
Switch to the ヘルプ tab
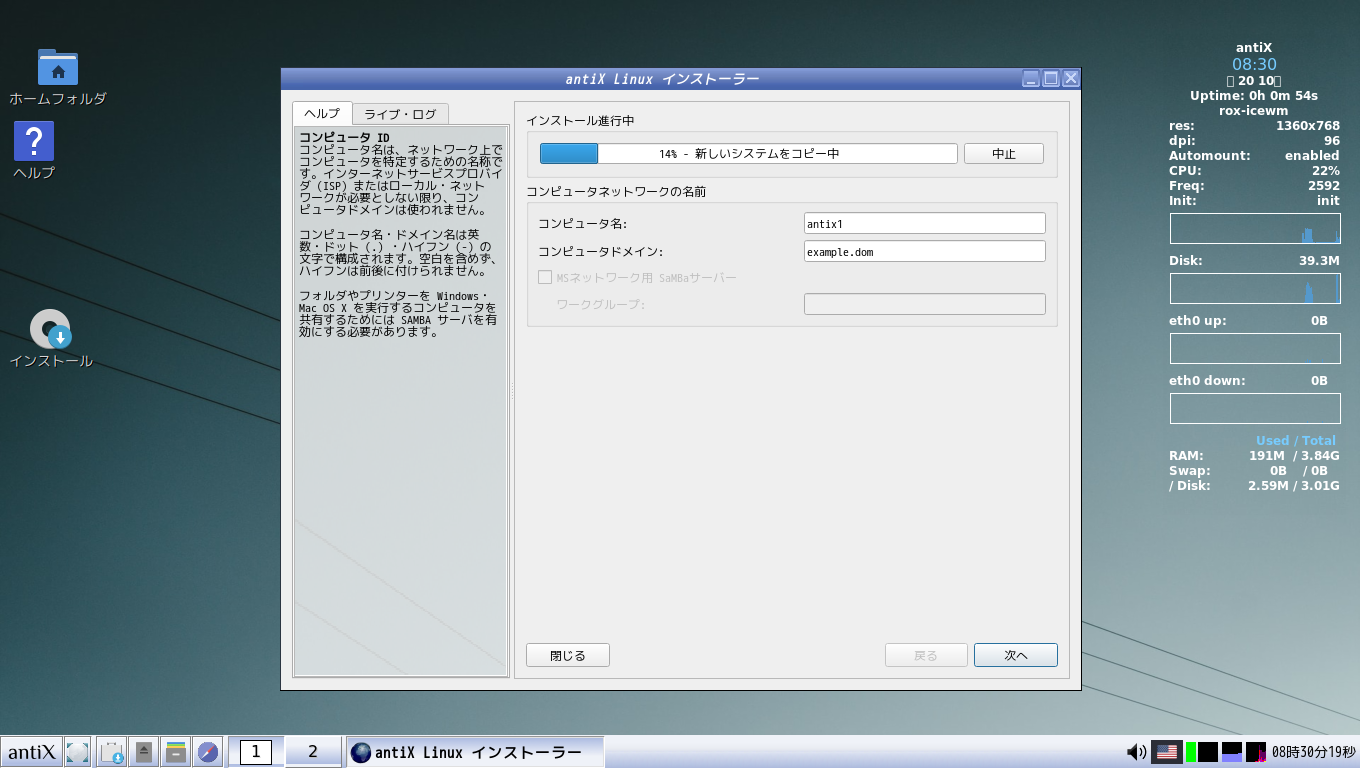322,113
